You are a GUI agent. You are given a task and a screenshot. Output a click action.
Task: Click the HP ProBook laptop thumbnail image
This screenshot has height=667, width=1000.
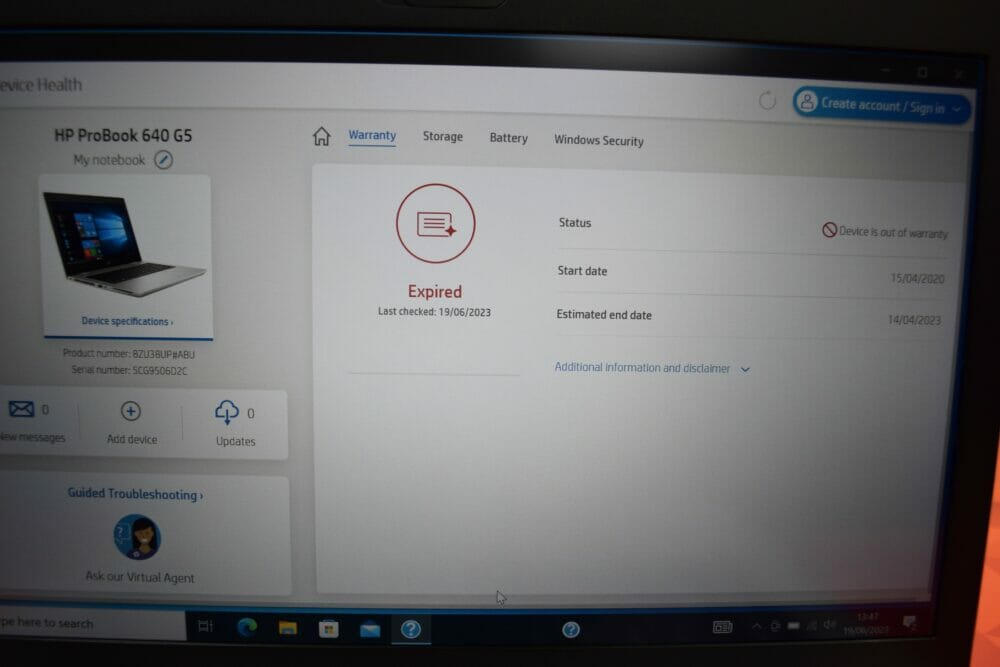click(x=124, y=245)
